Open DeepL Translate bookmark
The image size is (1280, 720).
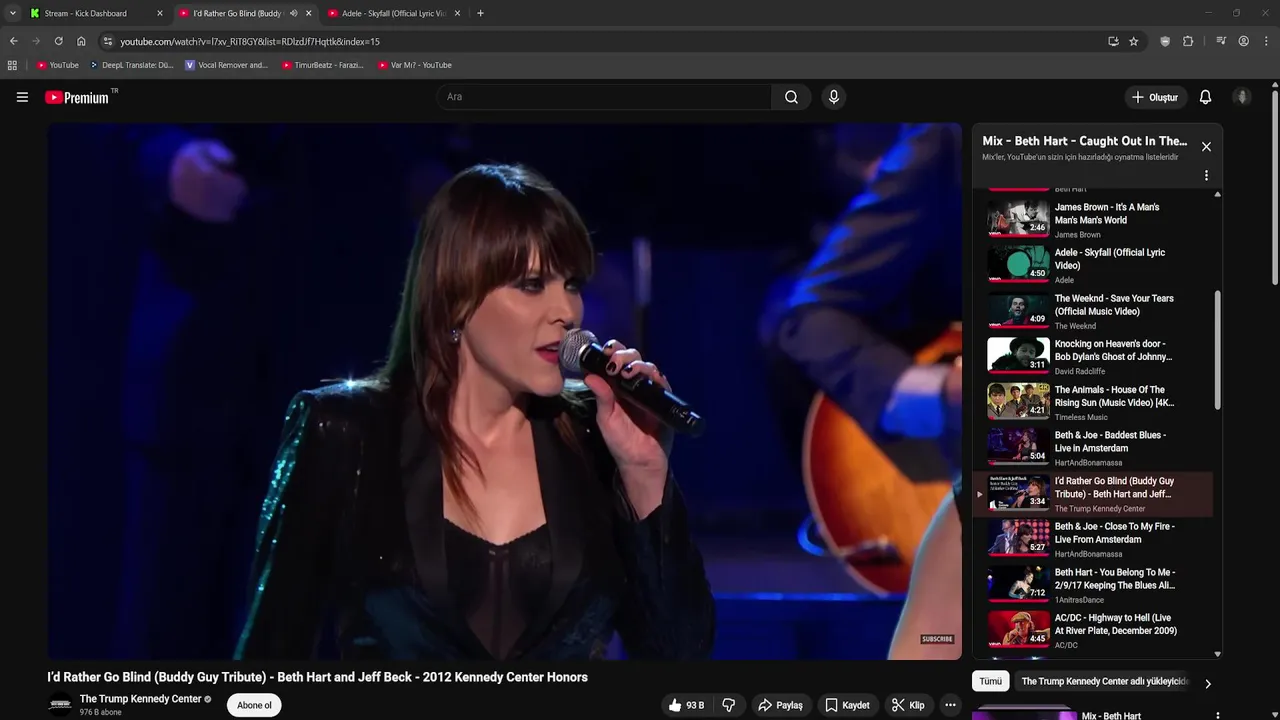pos(131,65)
